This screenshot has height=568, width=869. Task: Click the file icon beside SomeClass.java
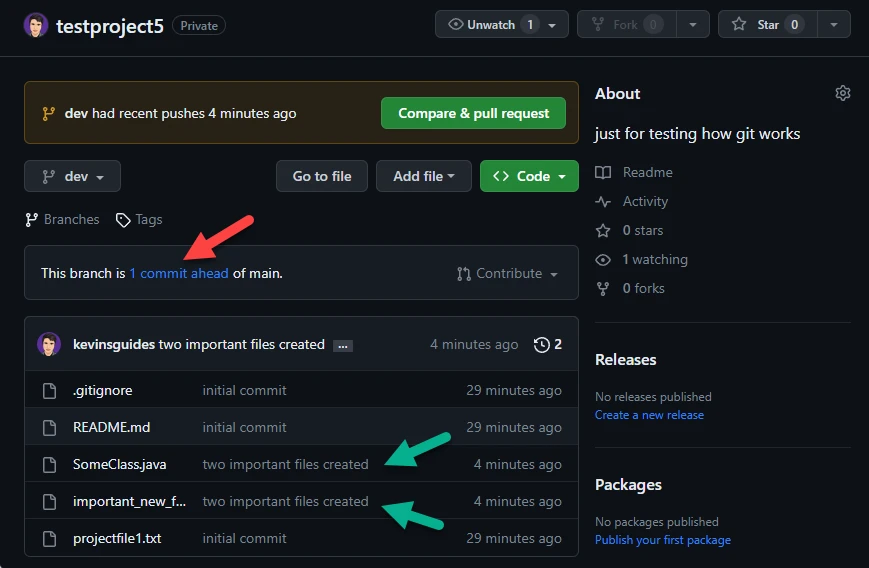[x=49, y=464]
